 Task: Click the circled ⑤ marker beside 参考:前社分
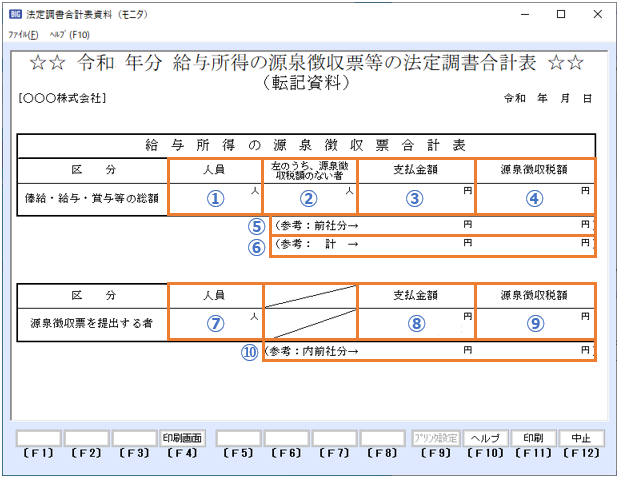(x=257, y=225)
